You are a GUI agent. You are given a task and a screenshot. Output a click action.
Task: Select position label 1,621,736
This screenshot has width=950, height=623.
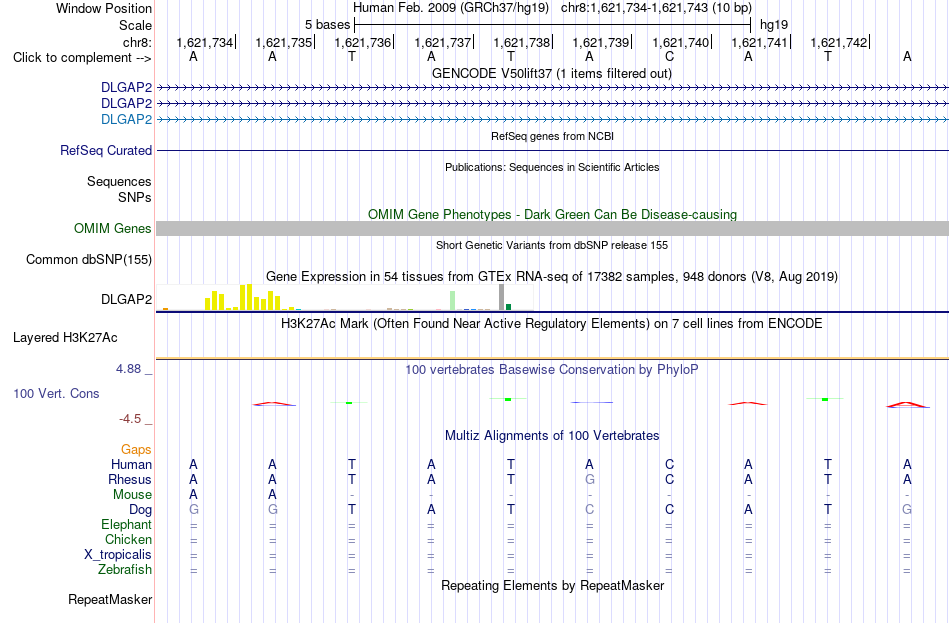363,42
